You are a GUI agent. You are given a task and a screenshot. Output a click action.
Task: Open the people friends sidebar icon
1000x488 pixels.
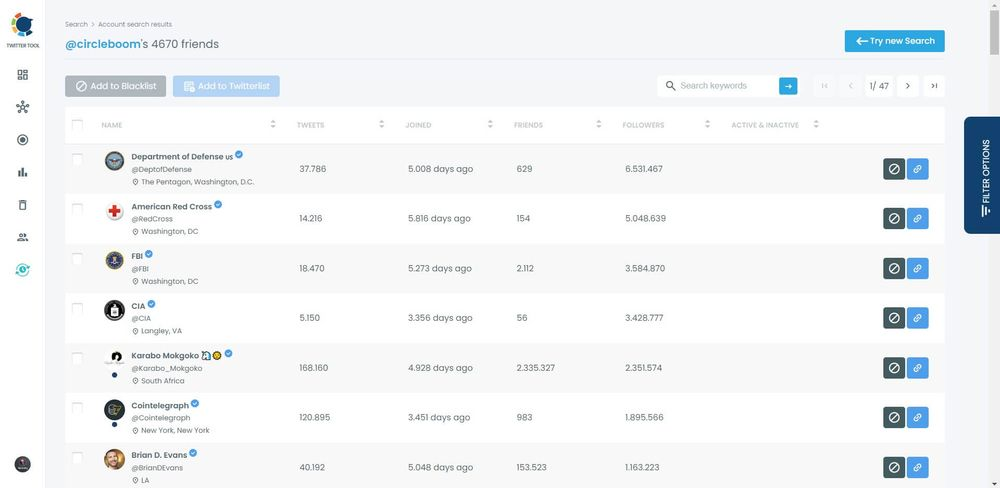[22, 237]
